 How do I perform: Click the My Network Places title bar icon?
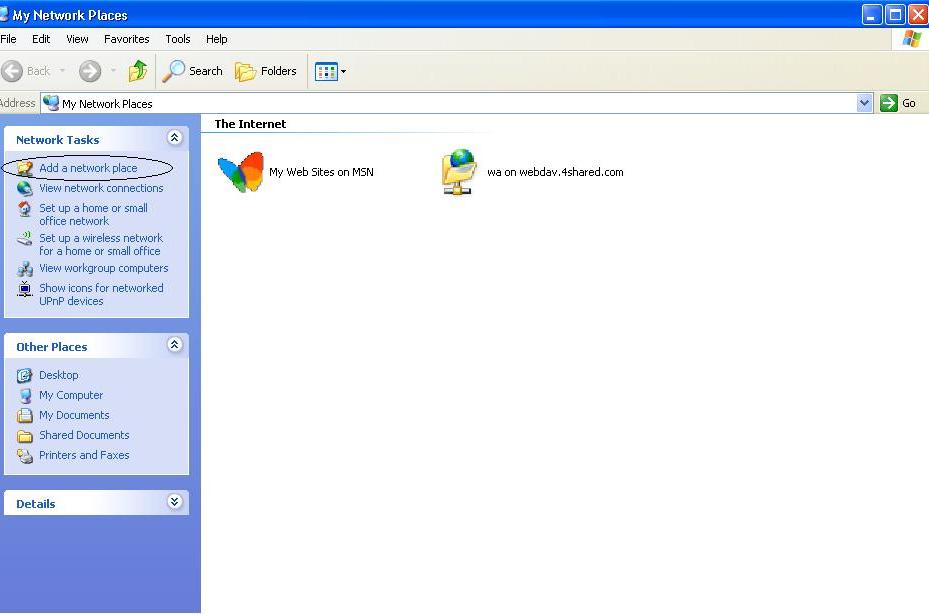[4, 14]
